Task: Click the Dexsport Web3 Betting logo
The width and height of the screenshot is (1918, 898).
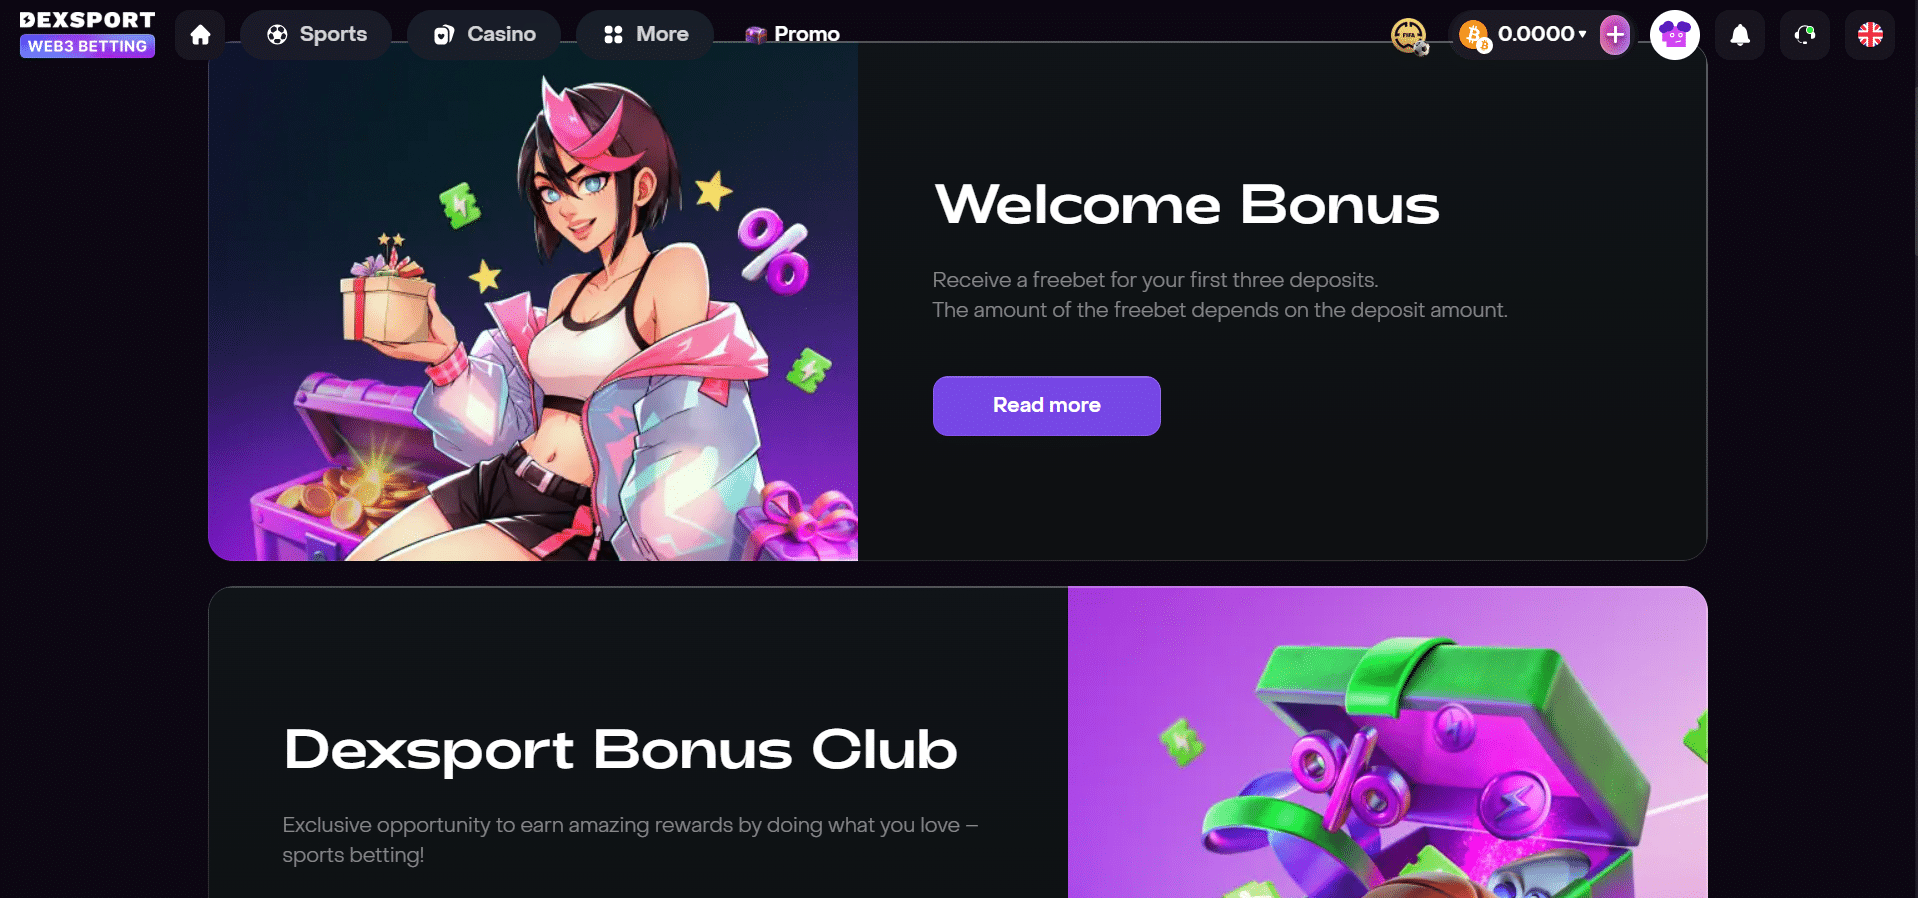Action: [87, 34]
